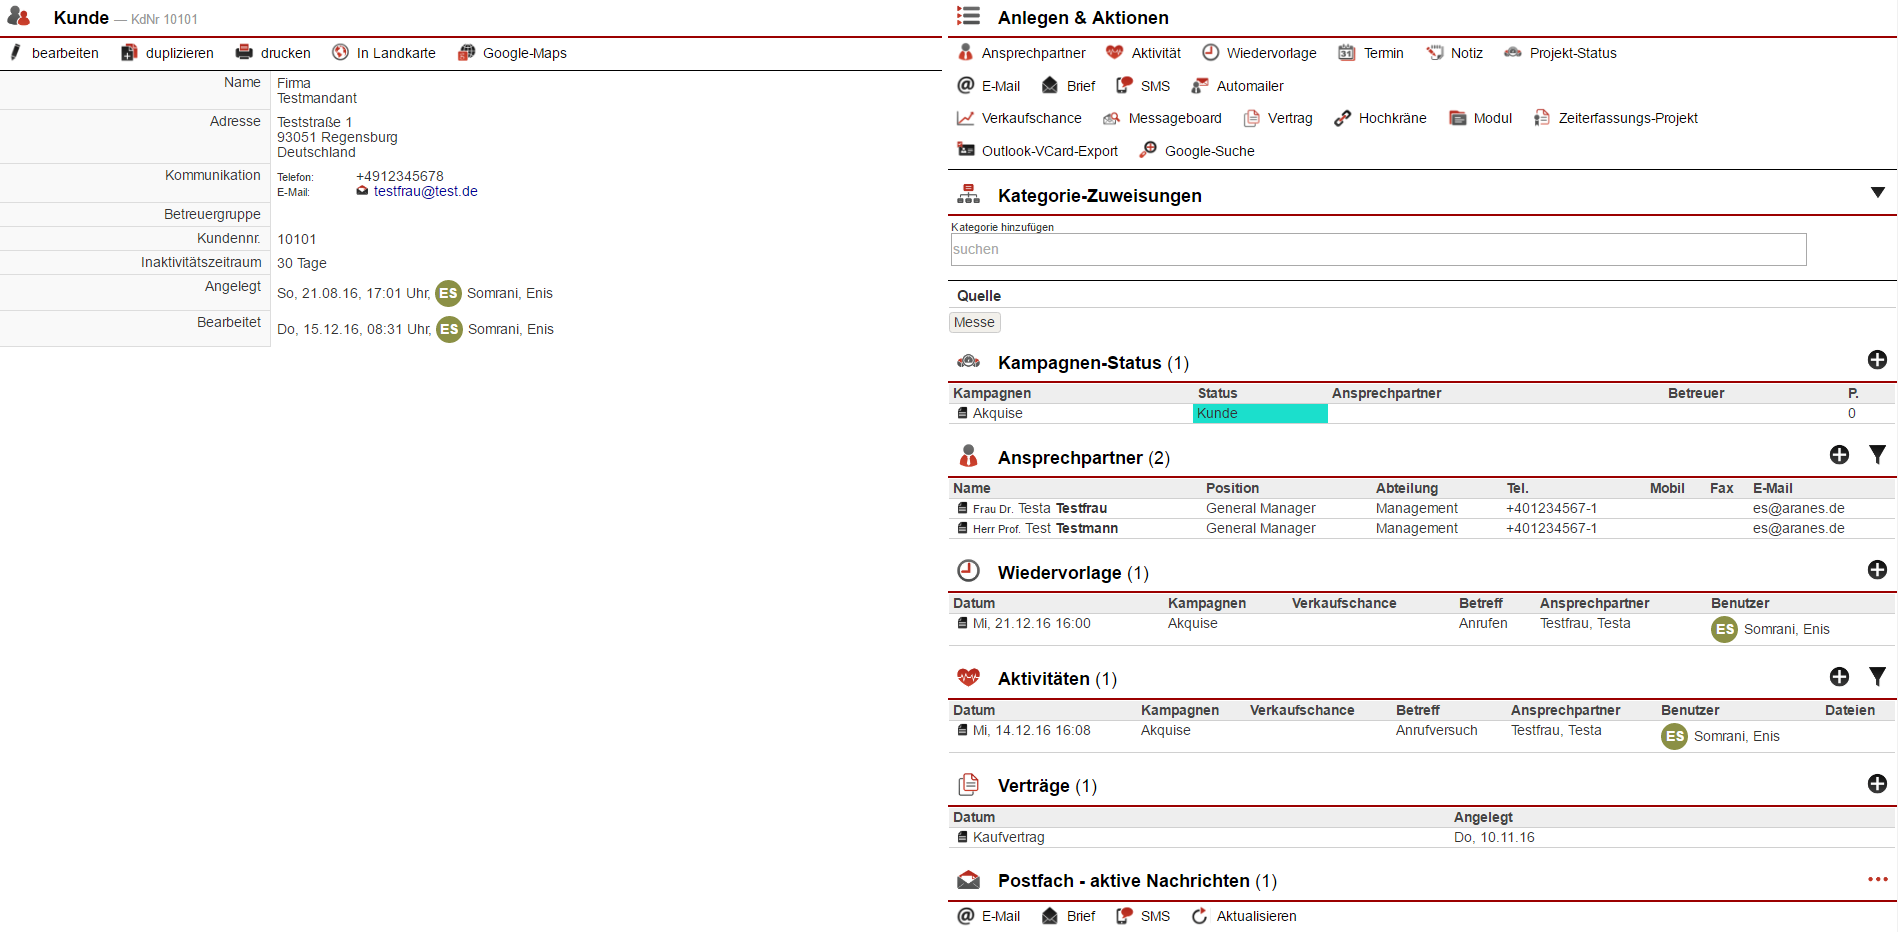This screenshot has width=1898, height=932.
Task: Open the Automailer action
Action: pos(1238,86)
